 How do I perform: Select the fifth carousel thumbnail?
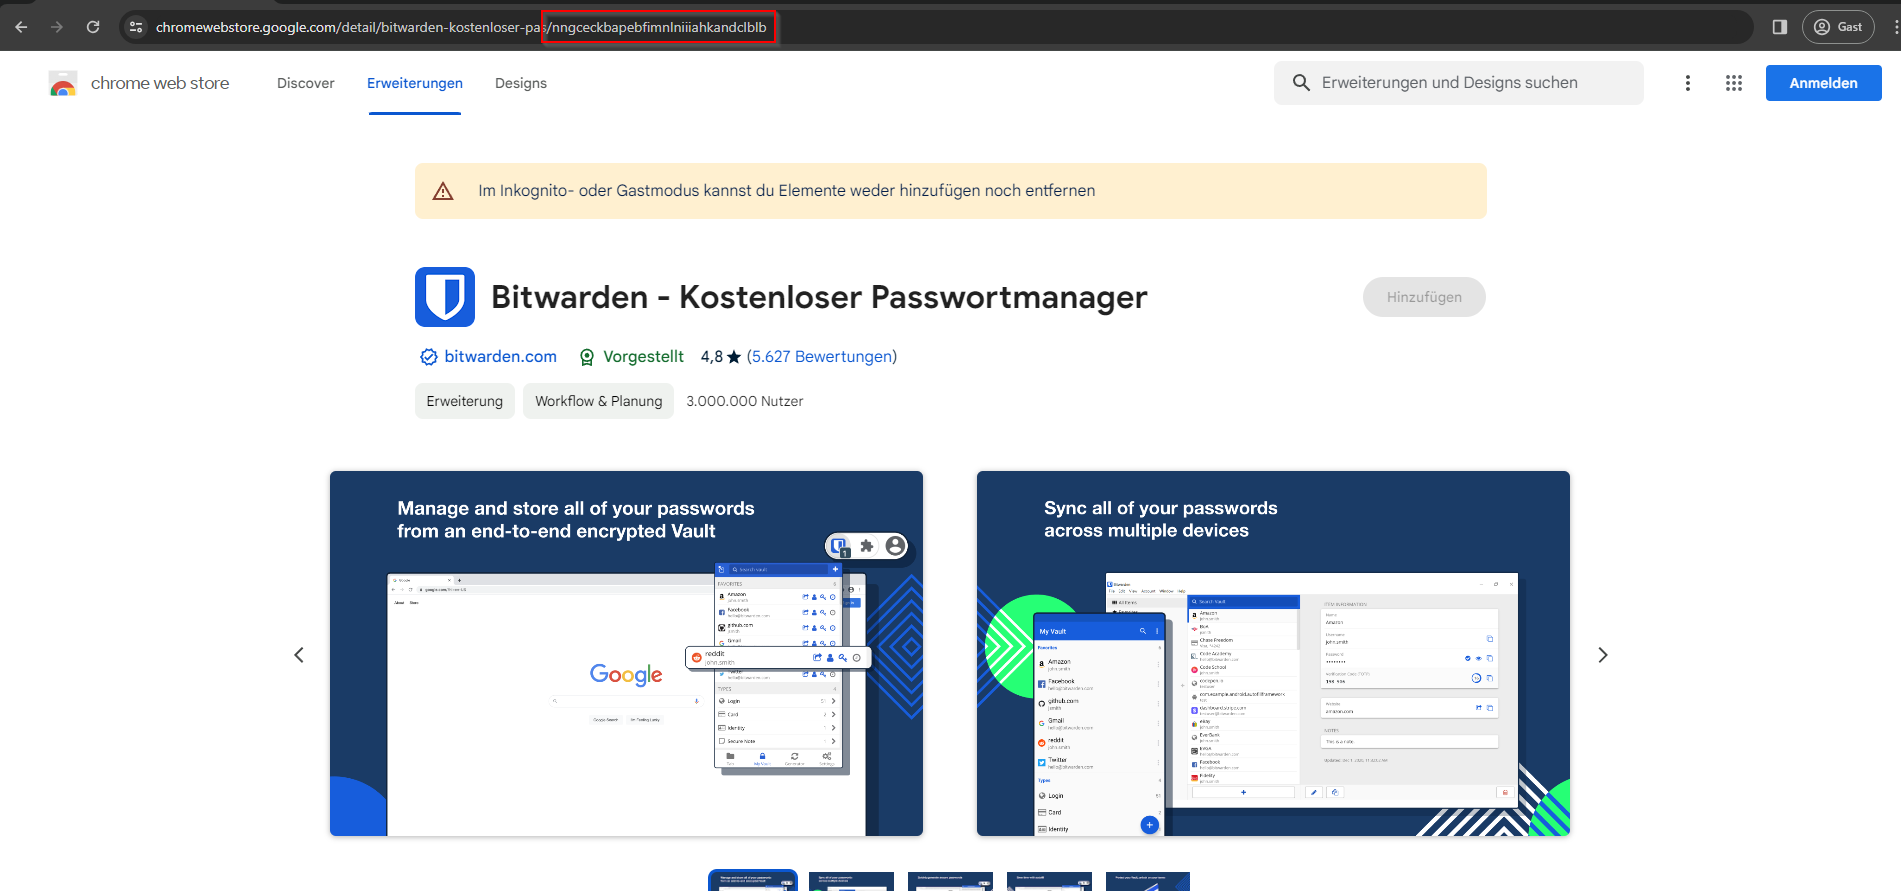(x=1148, y=881)
